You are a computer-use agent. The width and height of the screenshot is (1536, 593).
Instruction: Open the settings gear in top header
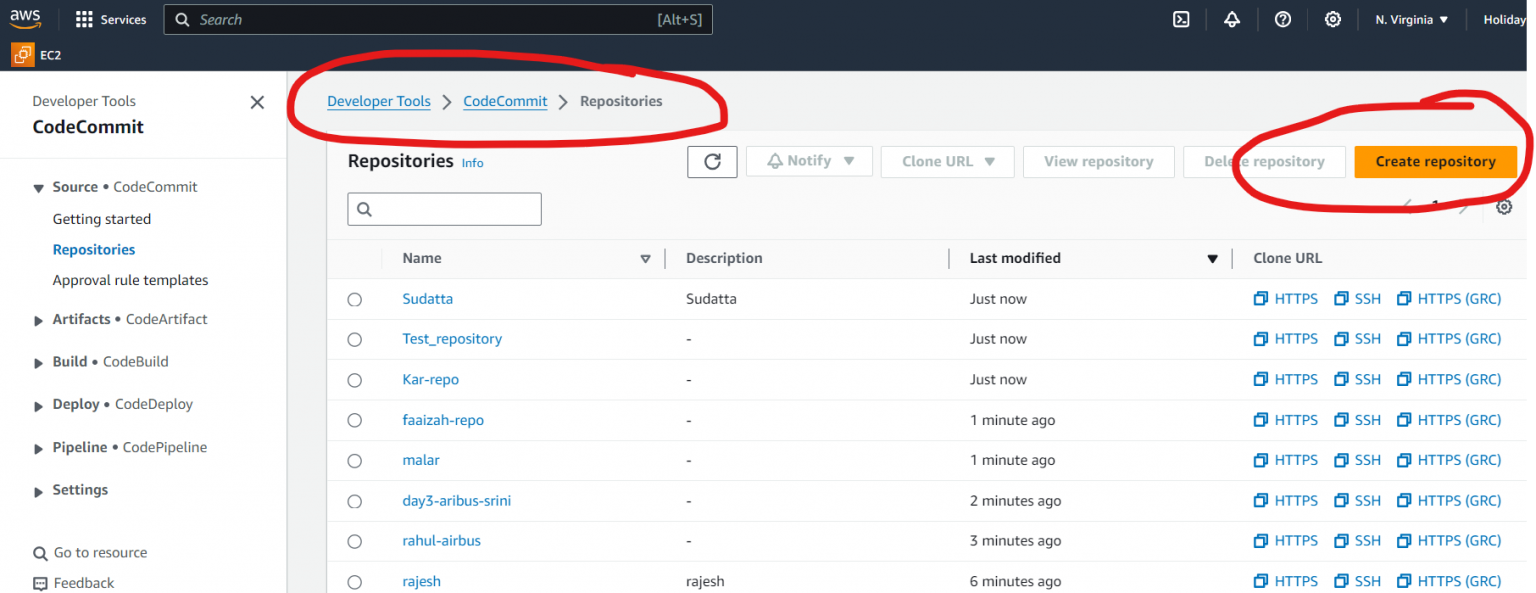pyautogui.click(x=1333, y=19)
